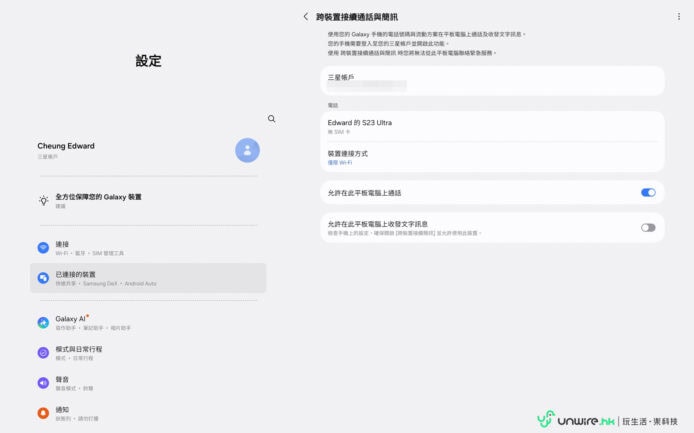The image size is (694, 433).
Task: Open the settings search magnifier icon
Action: [x=271, y=119]
